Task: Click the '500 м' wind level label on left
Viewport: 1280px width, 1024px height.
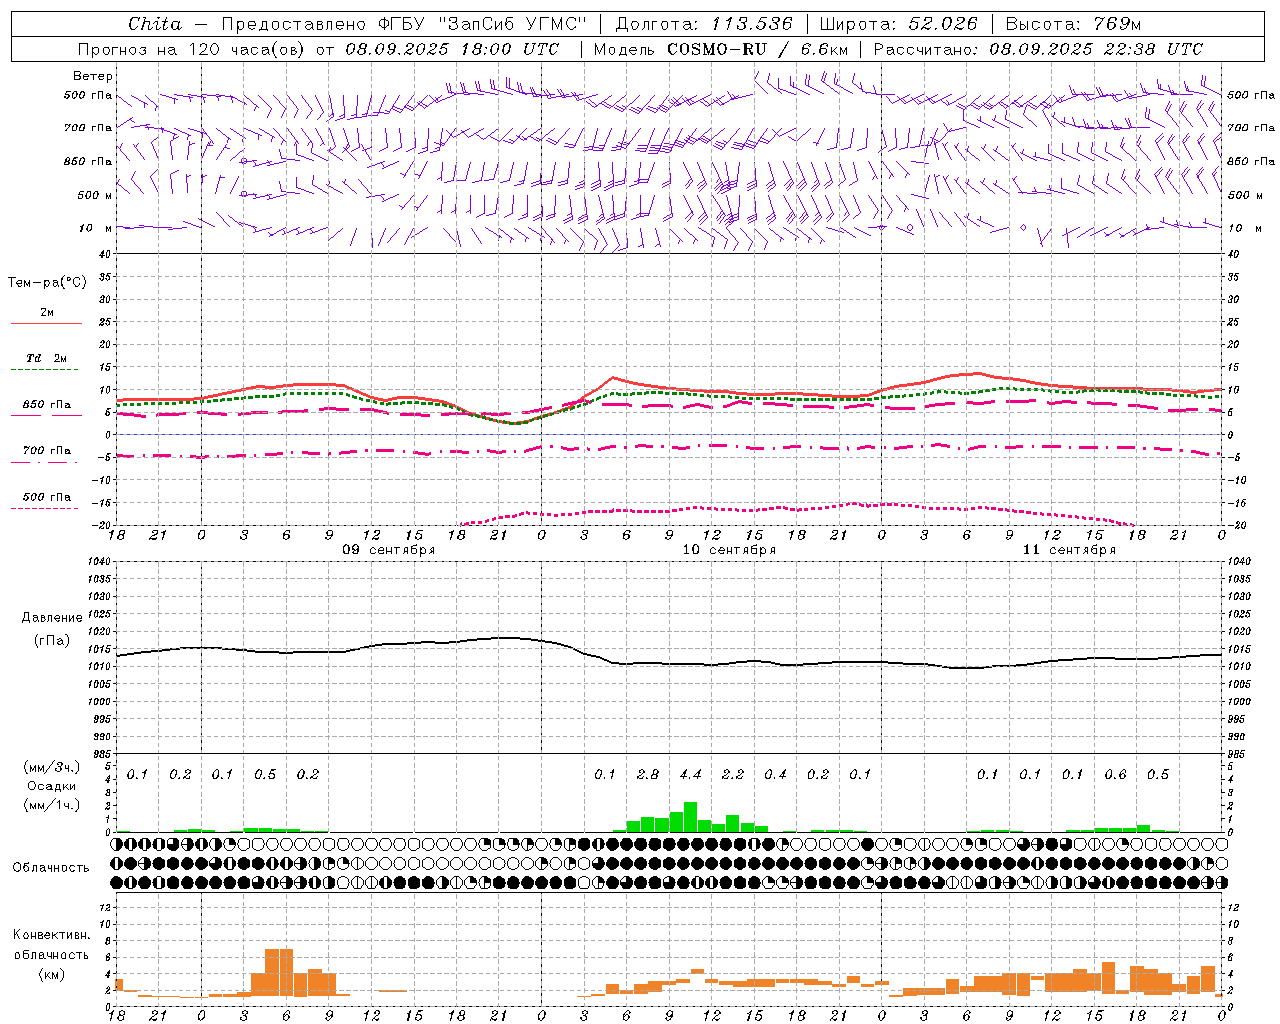Action: 95,195
